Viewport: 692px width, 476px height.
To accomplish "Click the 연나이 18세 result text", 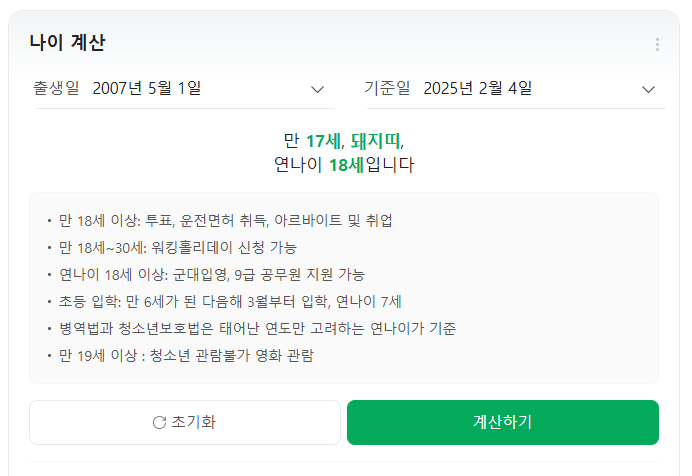I will click(x=319, y=165).
